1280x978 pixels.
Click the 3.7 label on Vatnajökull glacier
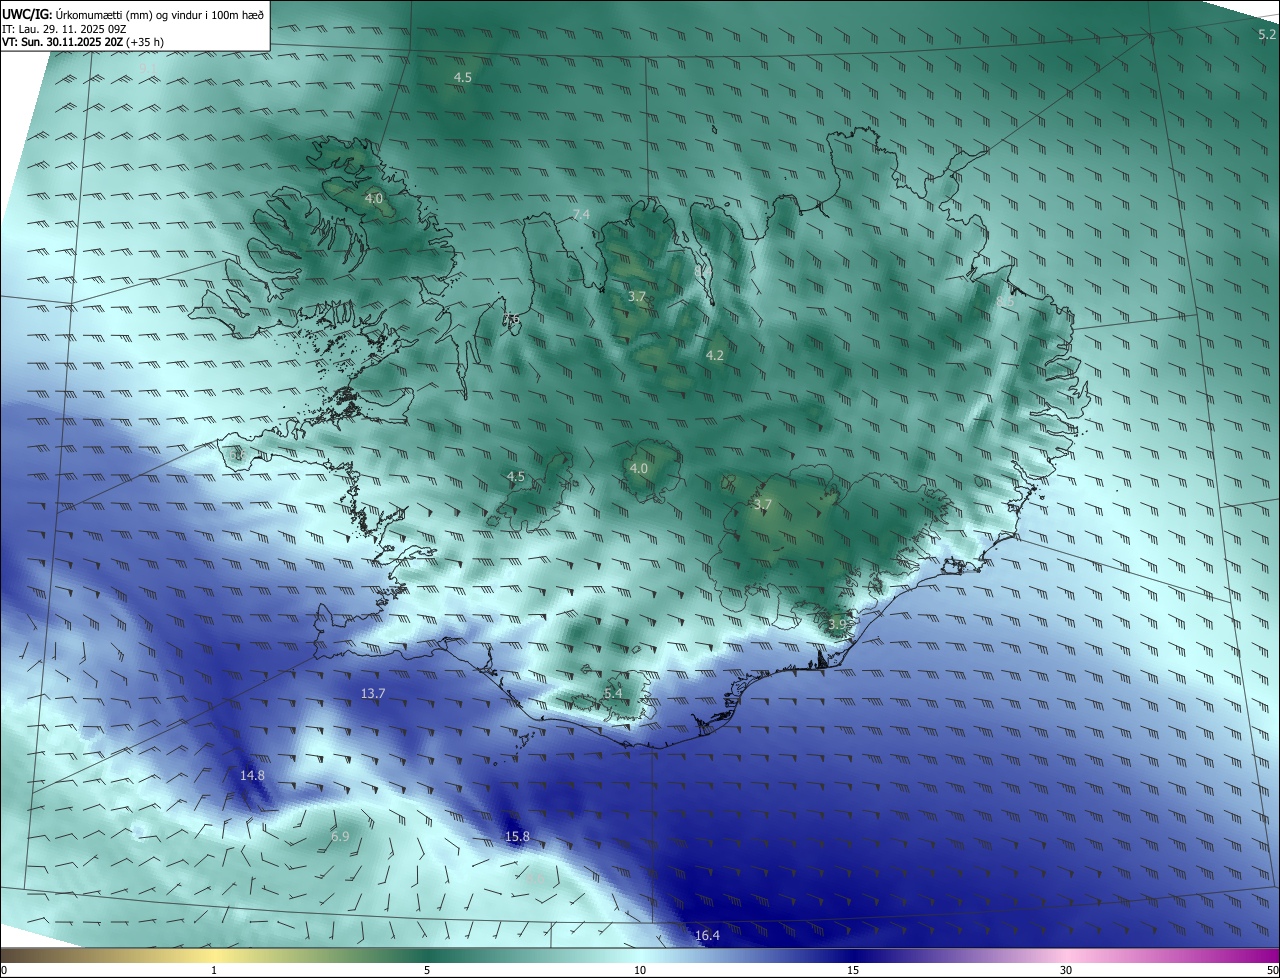pos(763,505)
